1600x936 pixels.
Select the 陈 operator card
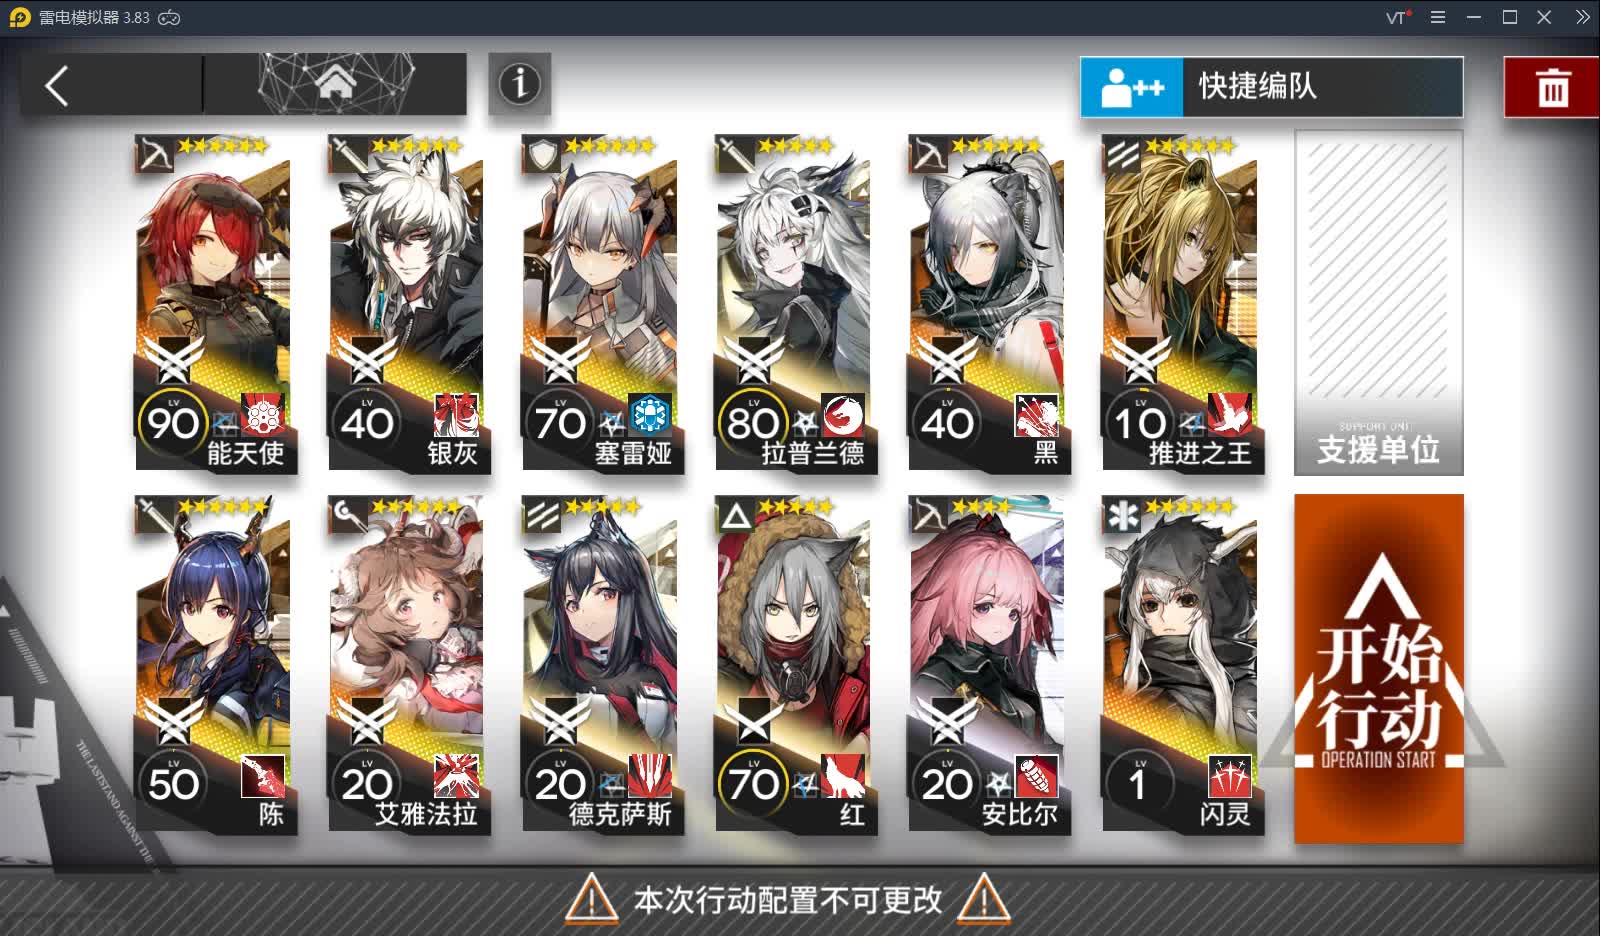click(x=213, y=665)
